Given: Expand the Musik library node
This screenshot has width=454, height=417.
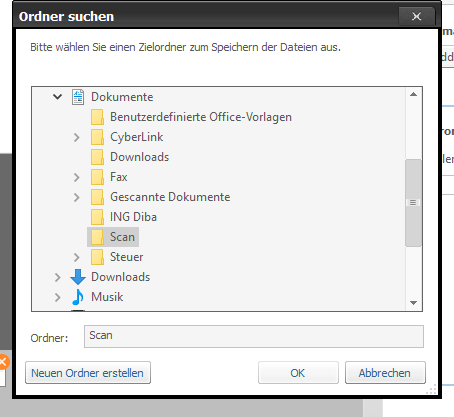Looking at the screenshot, I should pos(58,297).
